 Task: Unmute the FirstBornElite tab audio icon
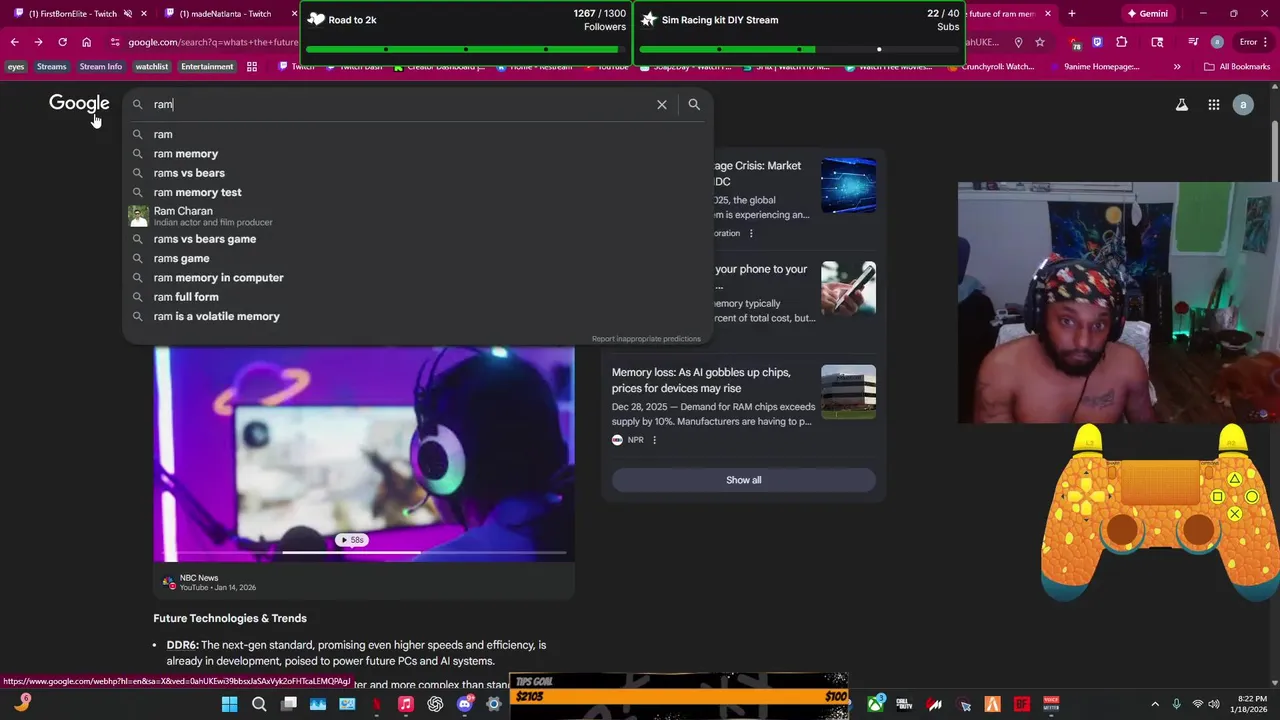click(127, 14)
